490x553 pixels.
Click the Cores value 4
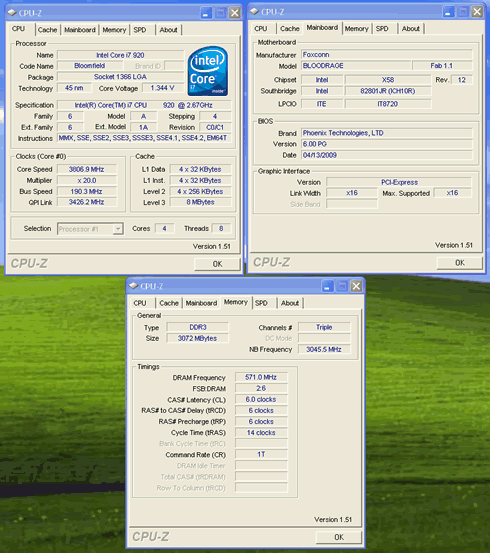coord(164,229)
